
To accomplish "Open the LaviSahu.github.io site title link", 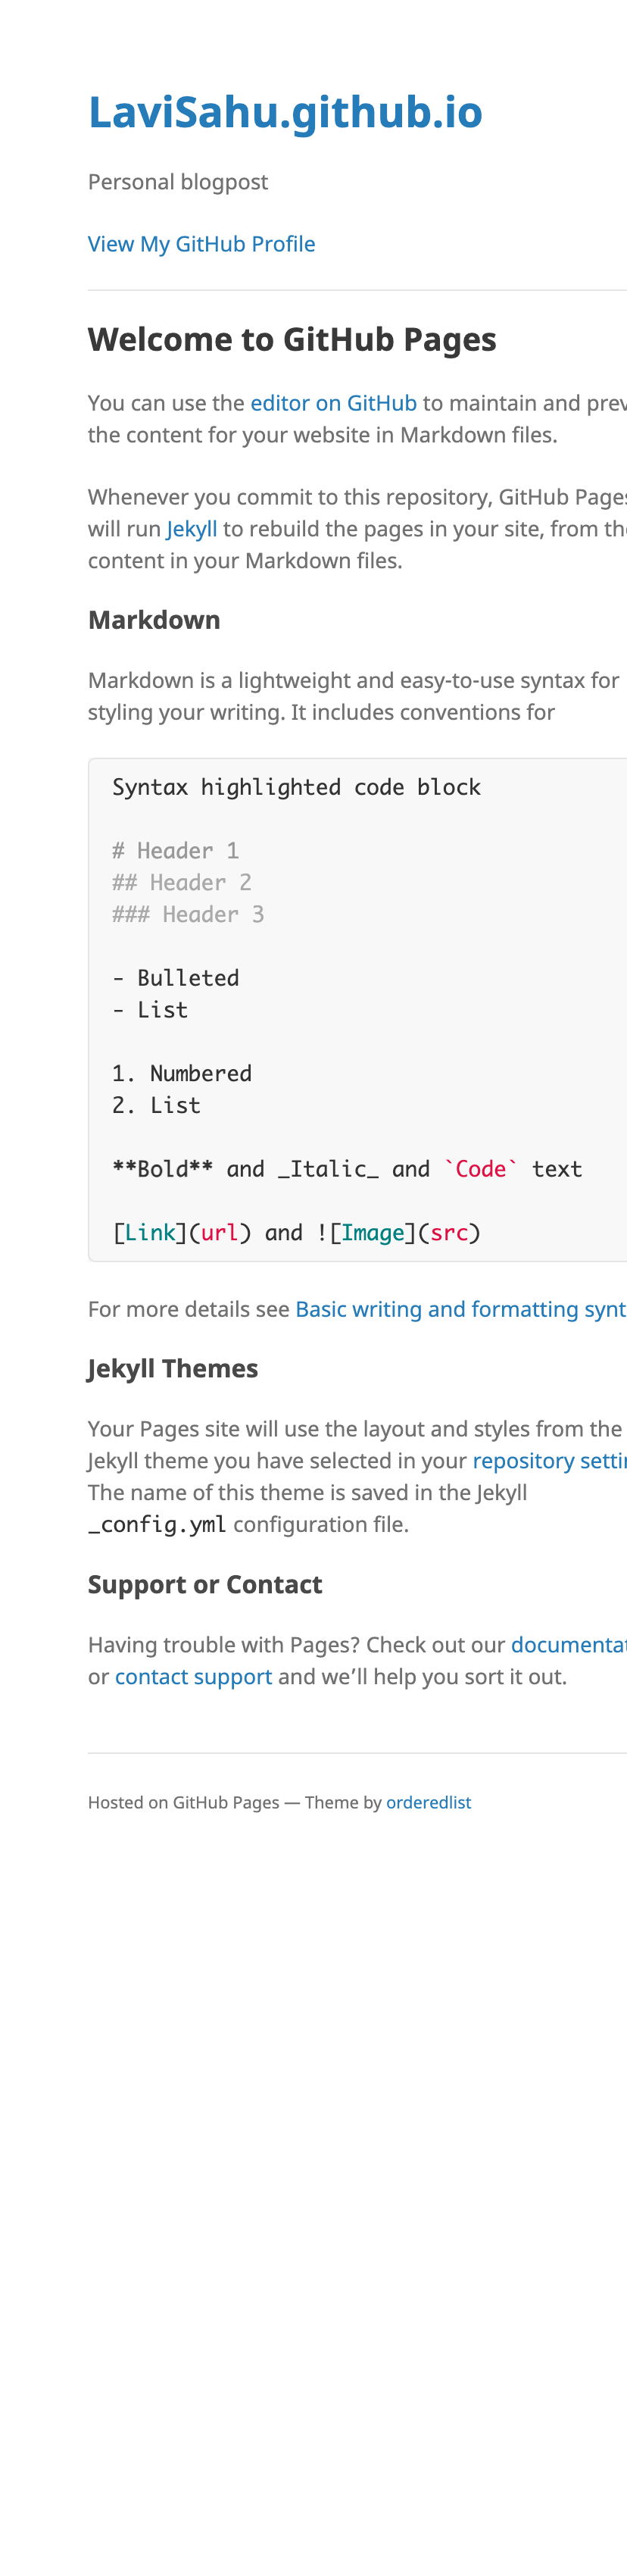I will point(285,112).
